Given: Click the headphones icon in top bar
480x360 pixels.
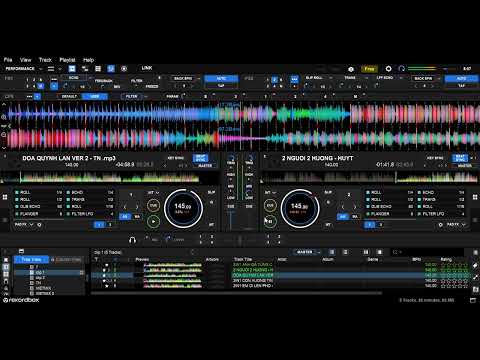Looking at the screenshot, I should 402,69.
